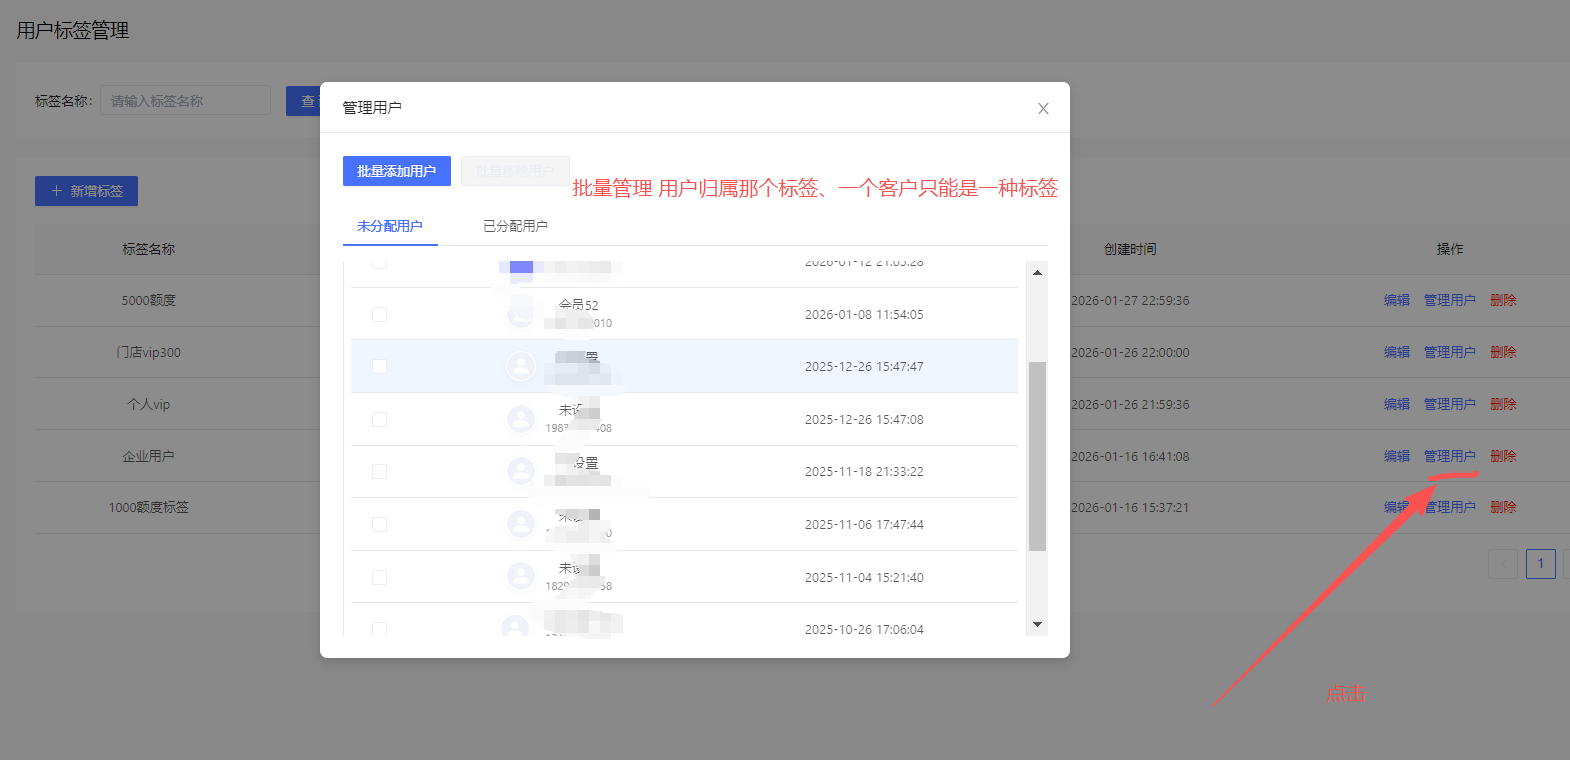Tick the checkbox for the 2026-01-08 11:54:05 user
The image size is (1570, 760).
coord(379,314)
